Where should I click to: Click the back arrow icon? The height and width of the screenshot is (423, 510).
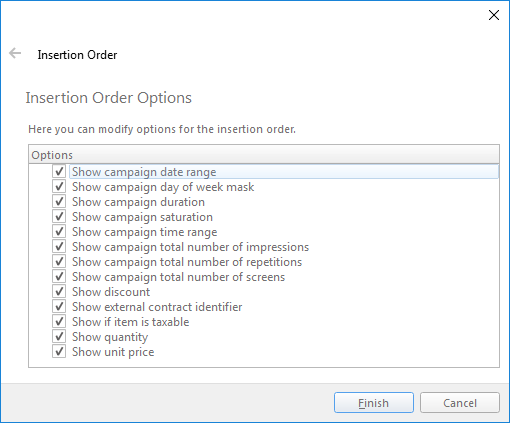pos(15,53)
